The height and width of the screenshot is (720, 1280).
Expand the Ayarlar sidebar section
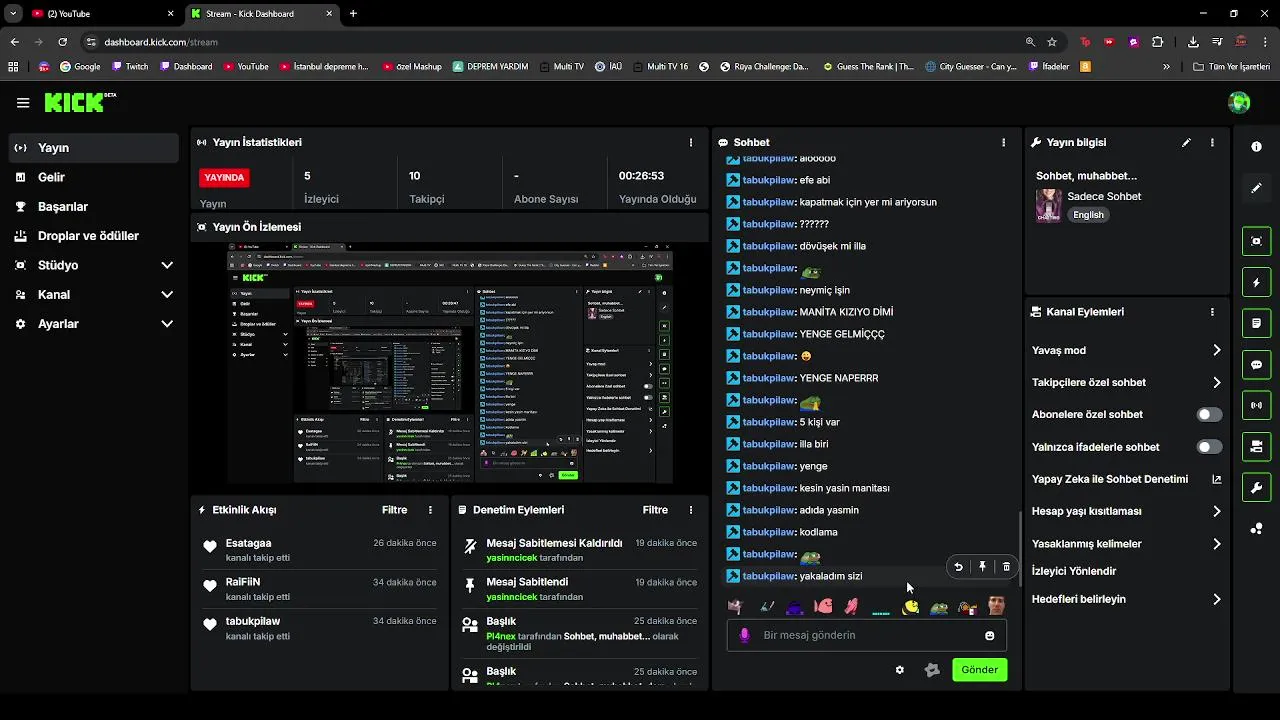click(x=167, y=324)
